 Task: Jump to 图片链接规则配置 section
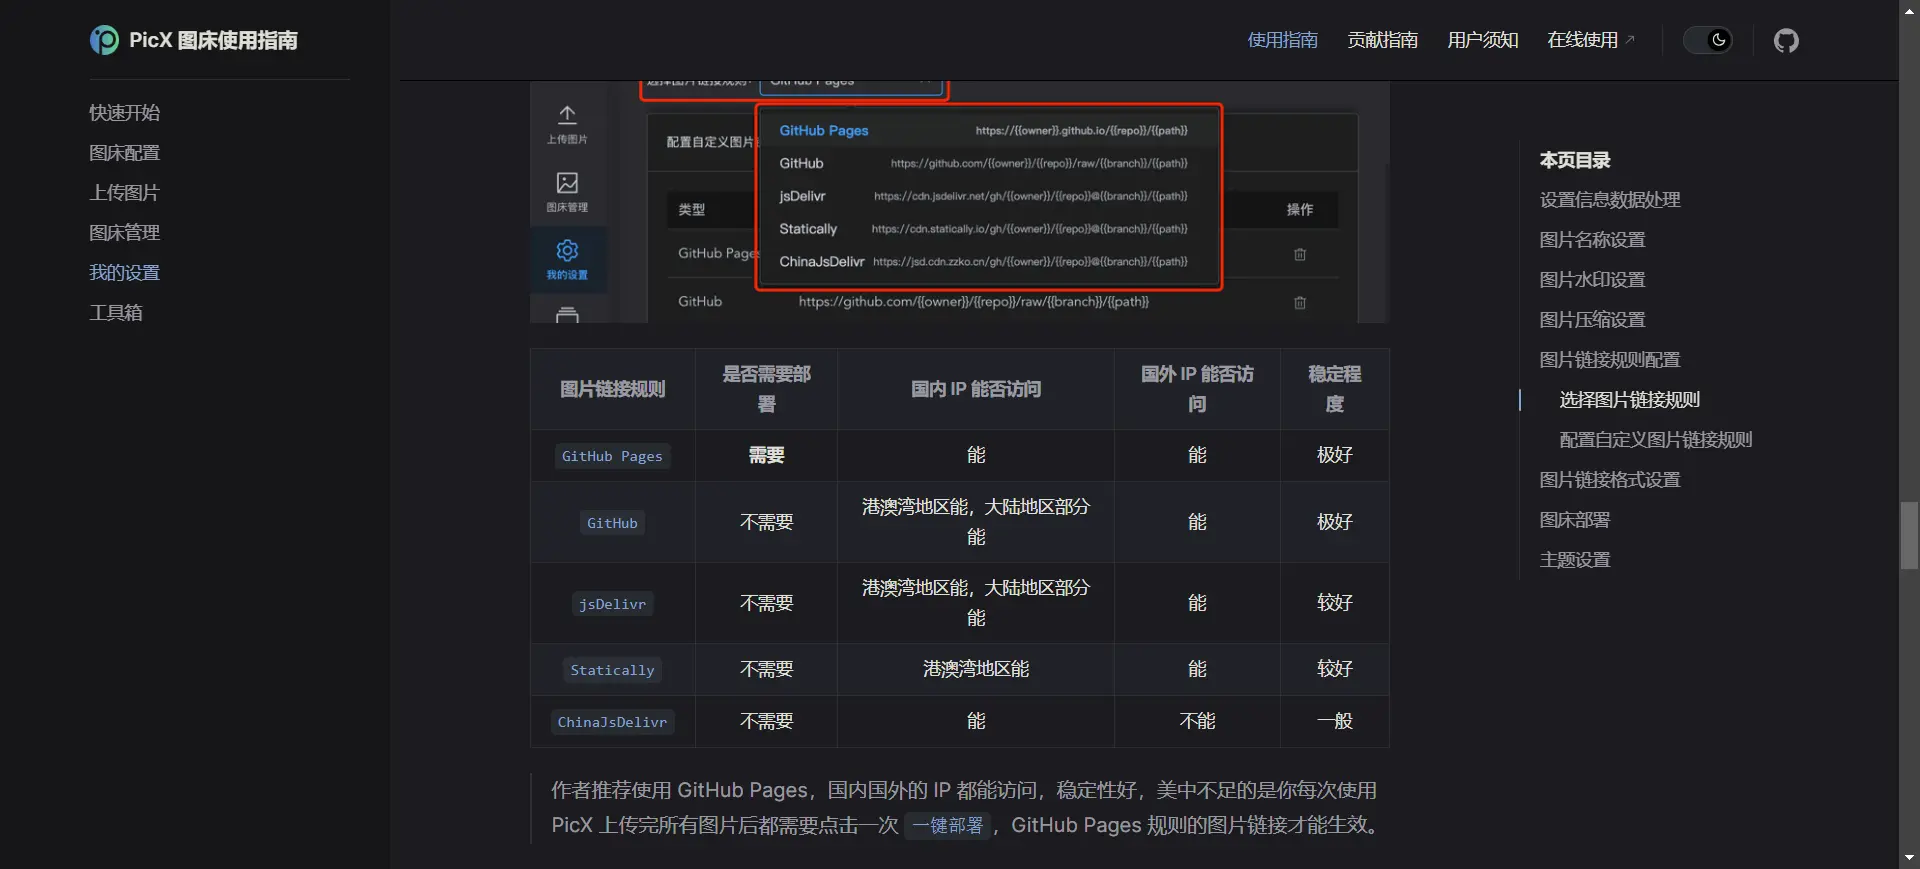[x=1610, y=360]
